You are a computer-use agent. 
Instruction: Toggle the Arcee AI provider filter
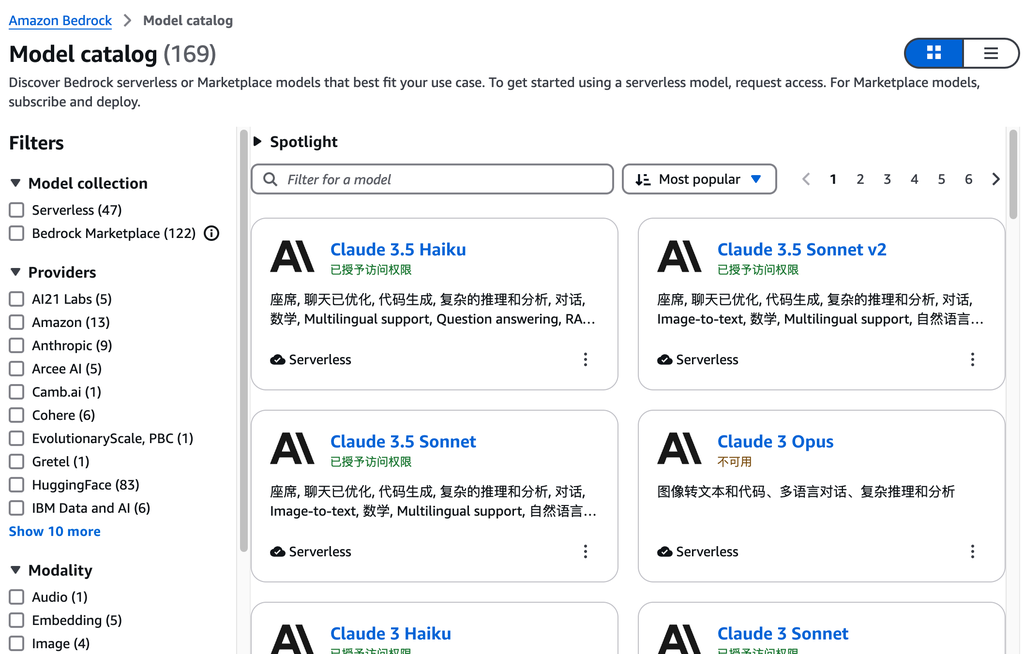(16, 368)
